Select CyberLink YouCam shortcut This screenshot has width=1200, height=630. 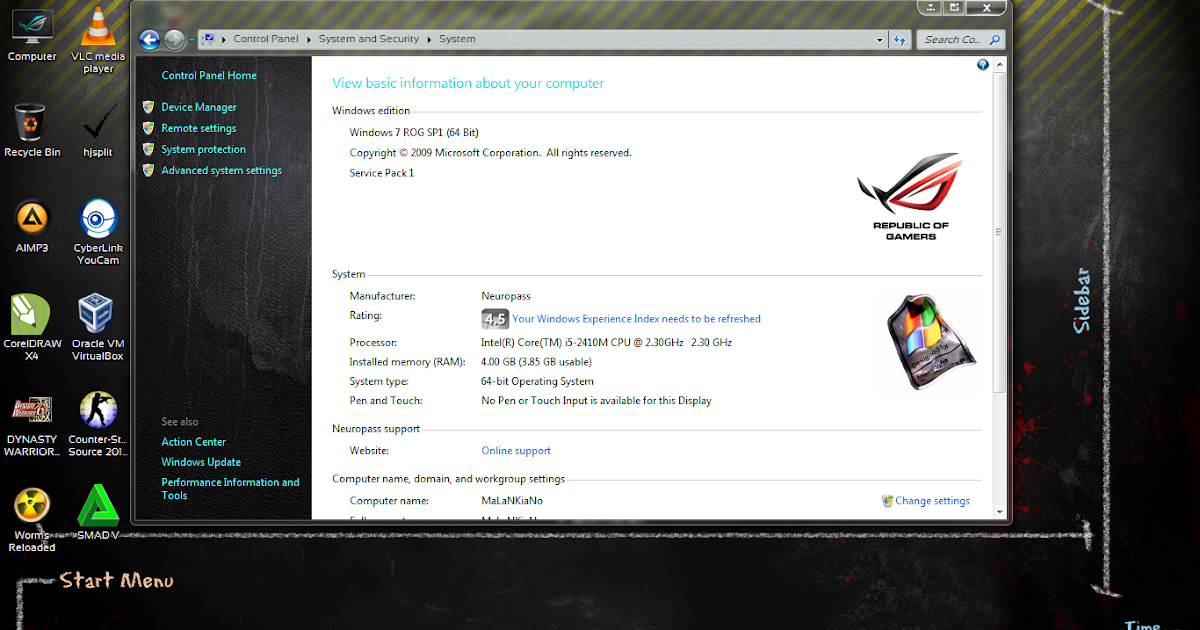click(98, 233)
